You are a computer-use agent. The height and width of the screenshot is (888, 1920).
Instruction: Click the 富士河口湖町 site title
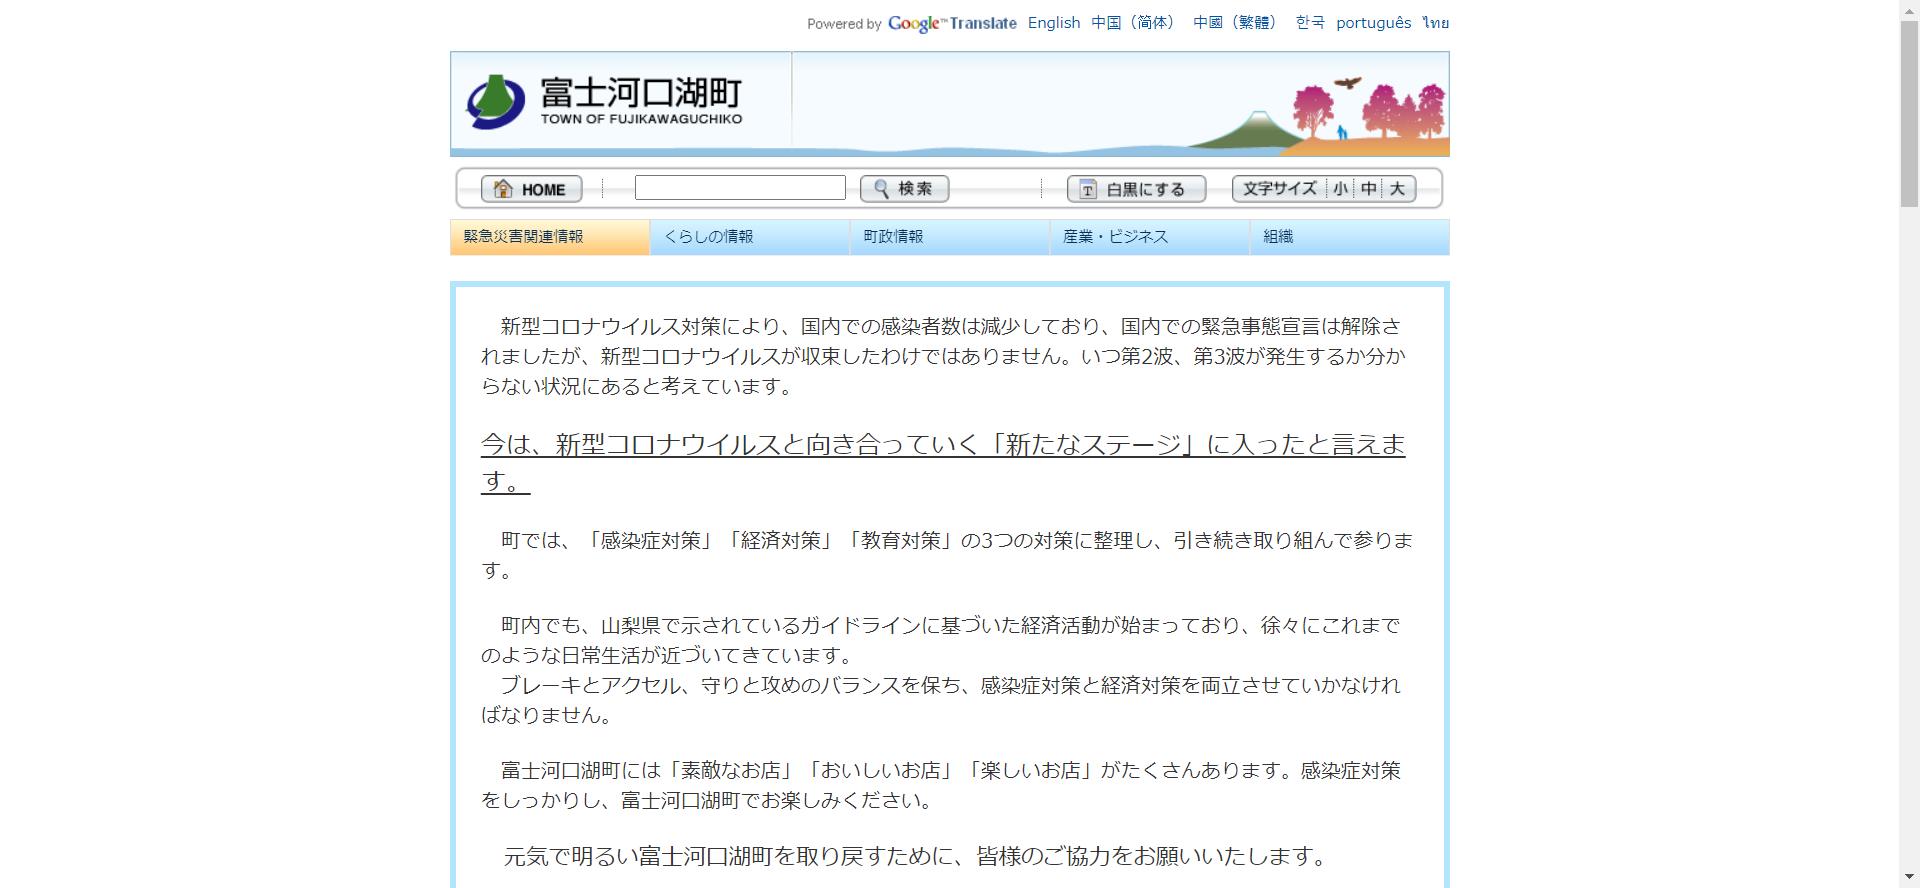(x=641, y=93)
